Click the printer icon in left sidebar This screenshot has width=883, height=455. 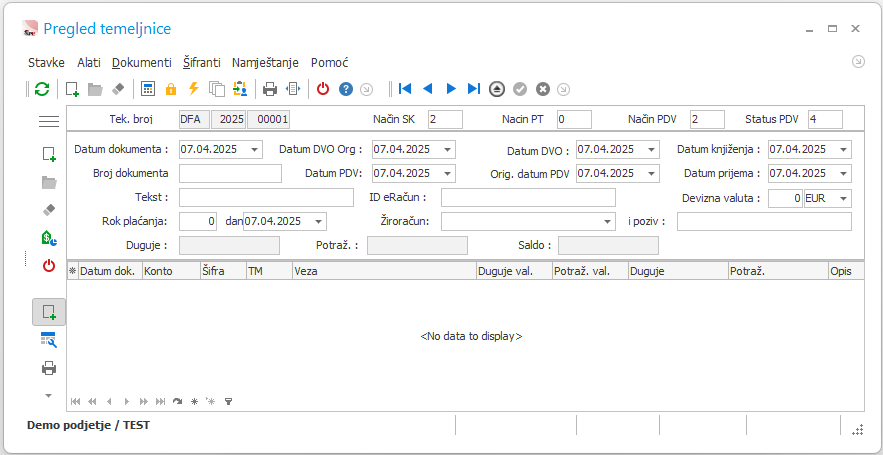click(x=49, y=368)
